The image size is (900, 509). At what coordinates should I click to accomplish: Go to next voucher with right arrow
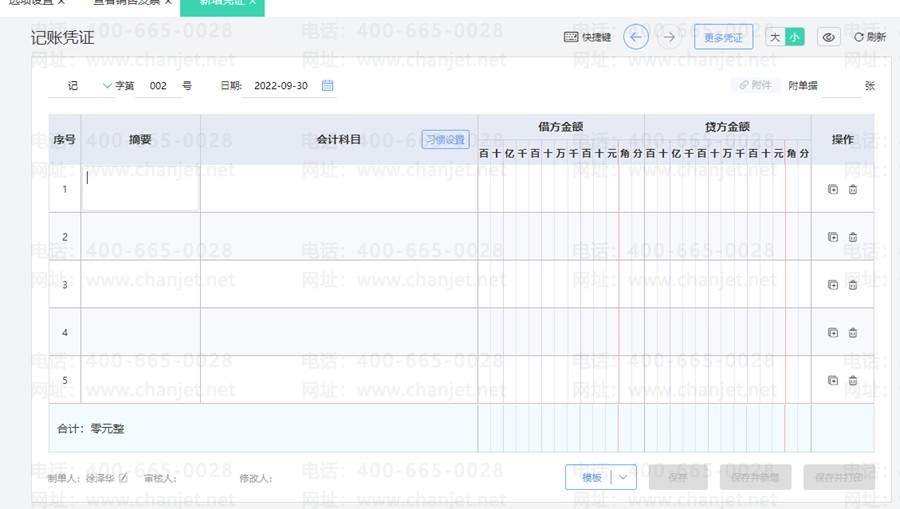pyautogui.click(x=669, y=37)
